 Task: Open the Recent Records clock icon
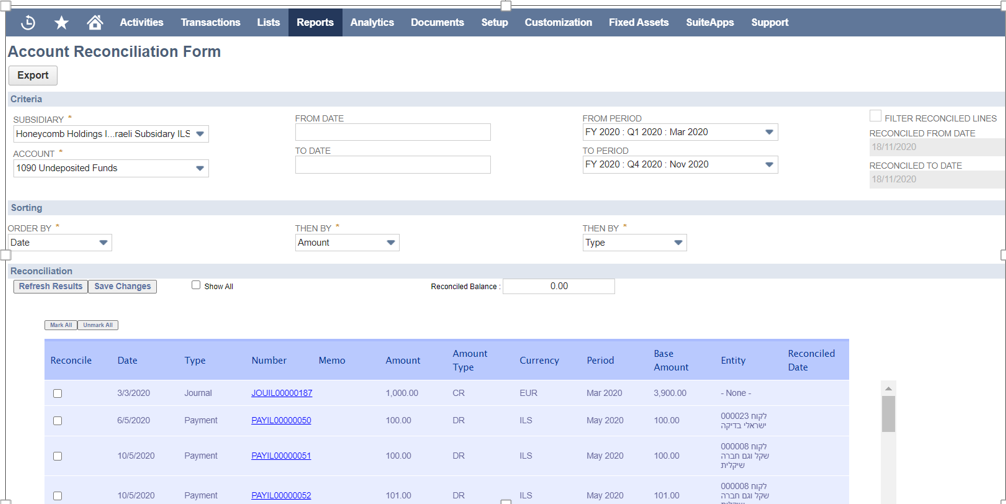click(28, 22)
